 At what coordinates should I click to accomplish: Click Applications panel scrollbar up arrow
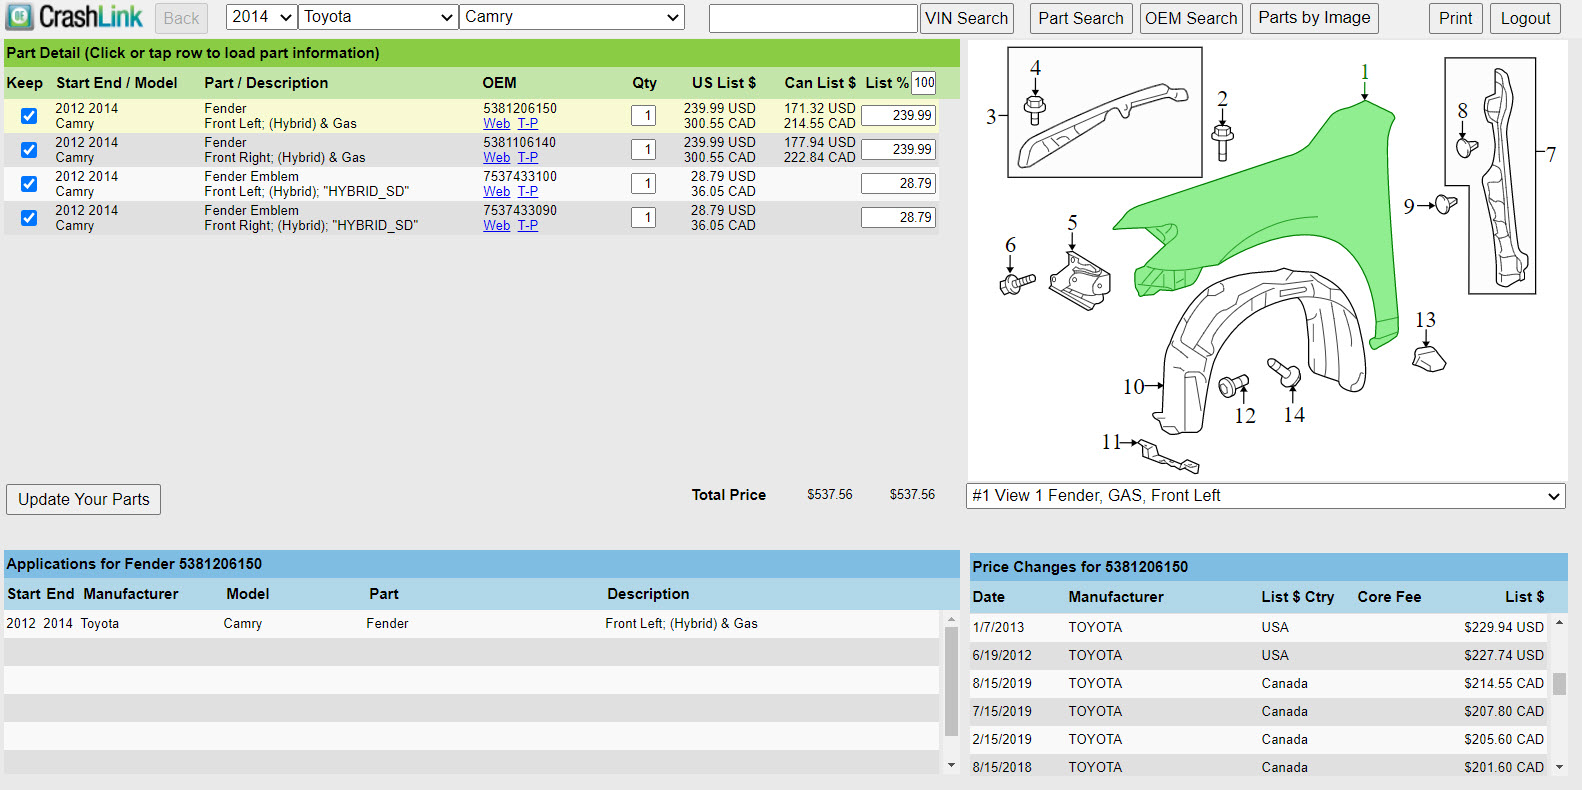(951, 620)
